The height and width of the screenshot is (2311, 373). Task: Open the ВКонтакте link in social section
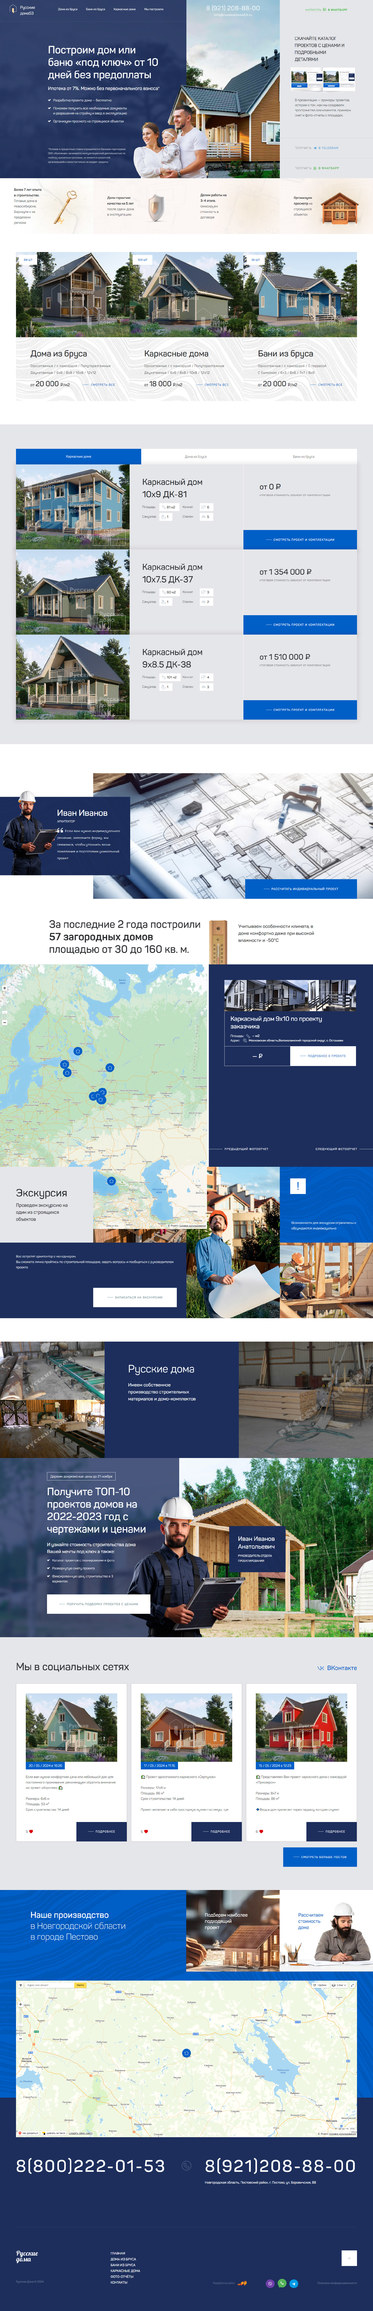(x=337, y=1667)
